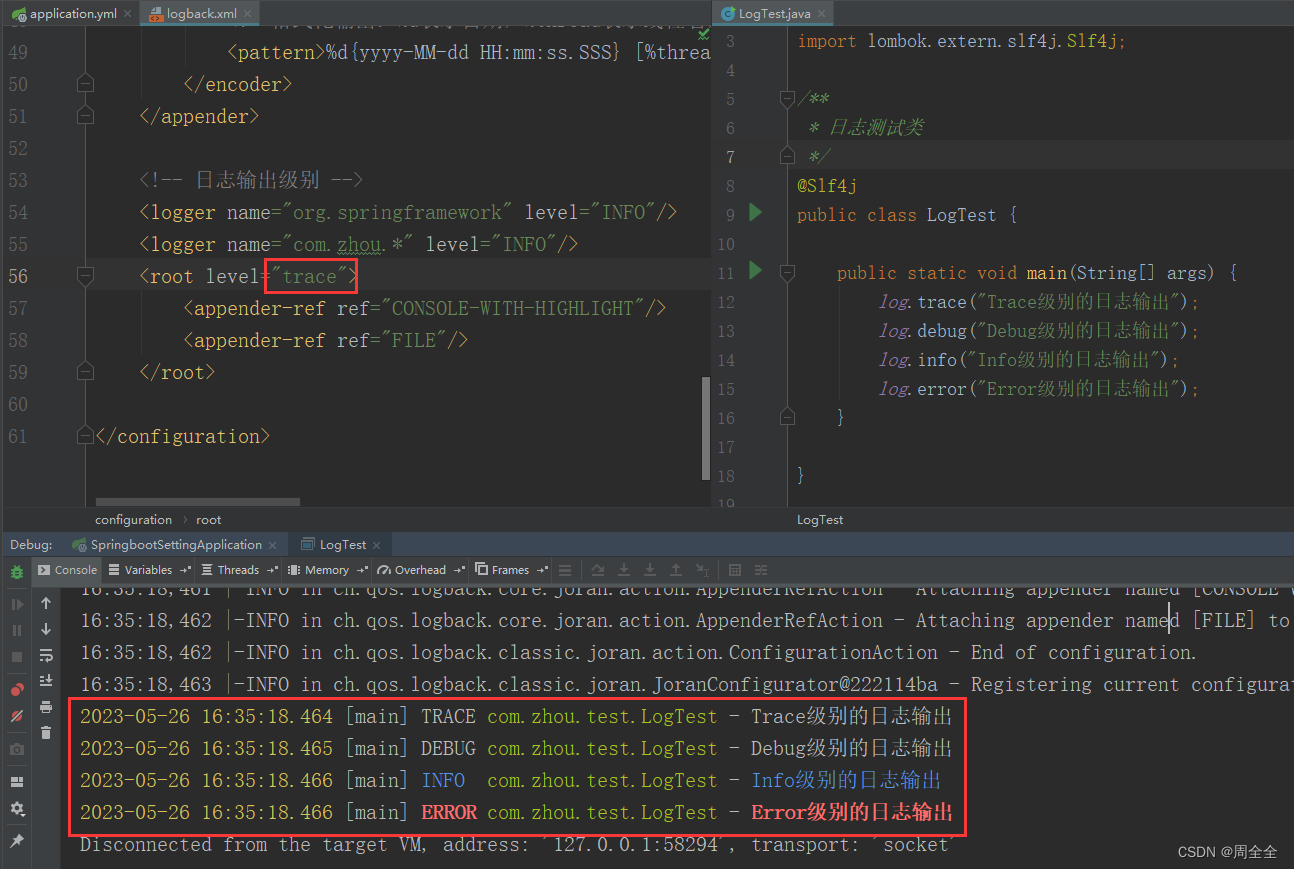1294x869 pixels.
Task: Click the run gutter arrow beside main method
Action: [x=756, y=271]
